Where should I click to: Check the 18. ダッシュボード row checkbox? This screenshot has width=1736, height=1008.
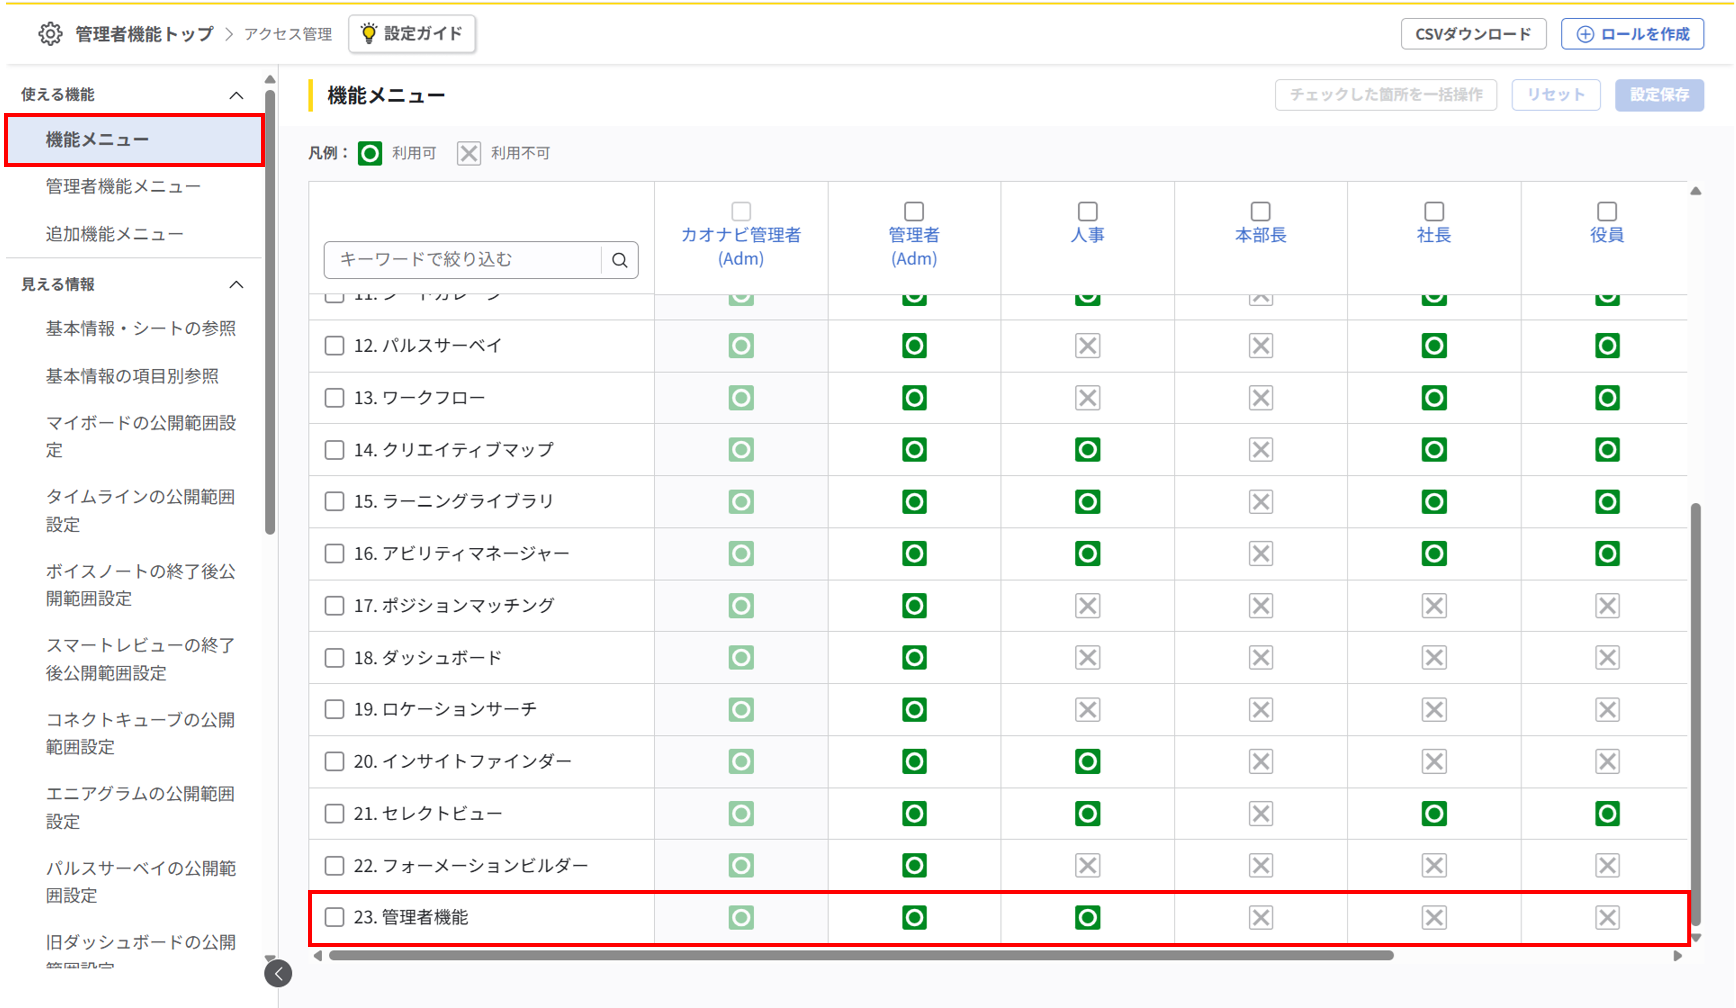point(335,658)
